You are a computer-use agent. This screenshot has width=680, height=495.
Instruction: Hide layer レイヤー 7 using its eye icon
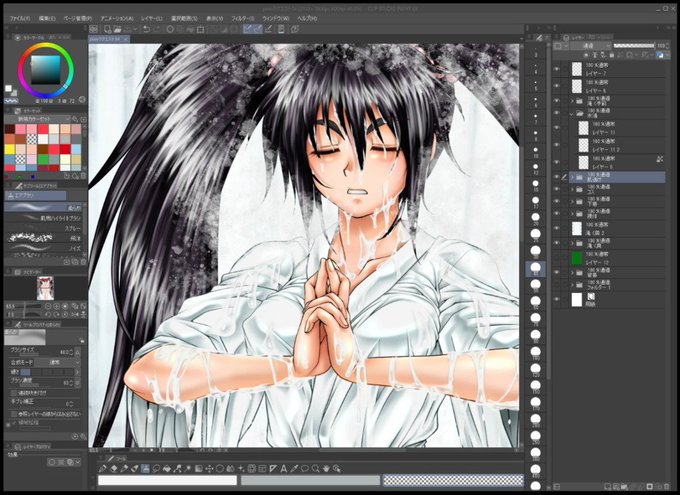tap(557, 69)
